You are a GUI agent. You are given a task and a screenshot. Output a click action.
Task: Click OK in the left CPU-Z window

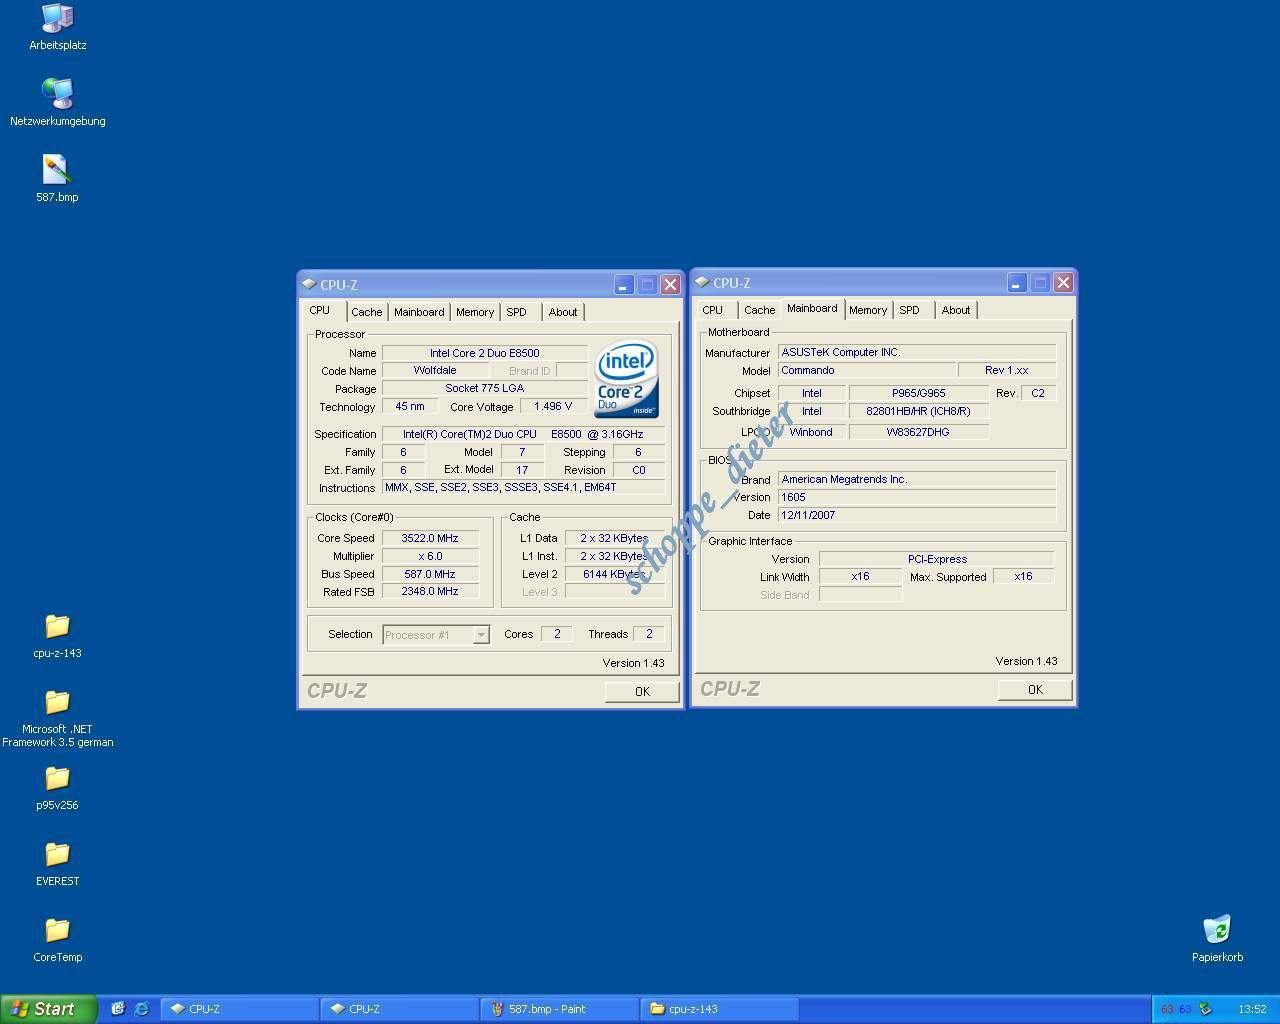coord(642,691)
